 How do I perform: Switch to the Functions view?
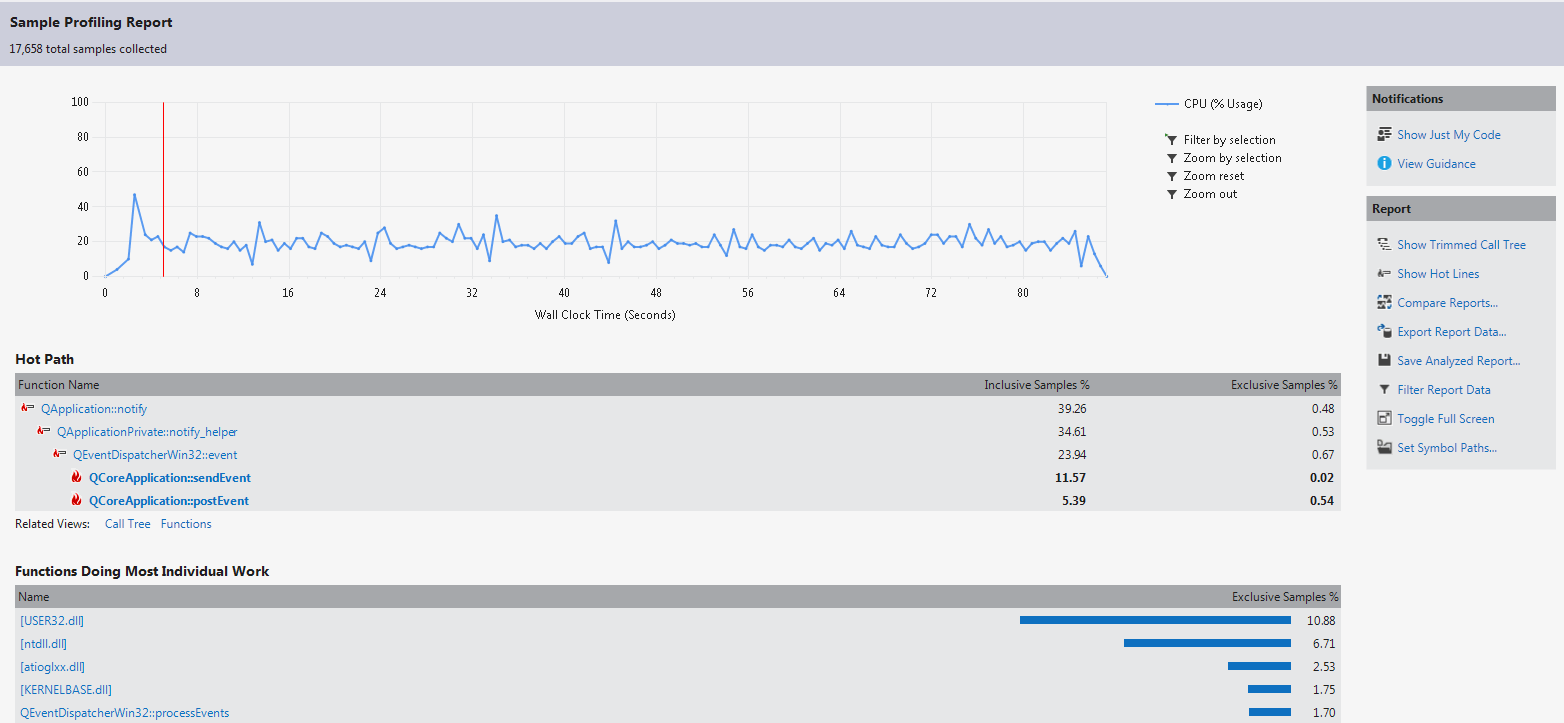tap(185, 523)
